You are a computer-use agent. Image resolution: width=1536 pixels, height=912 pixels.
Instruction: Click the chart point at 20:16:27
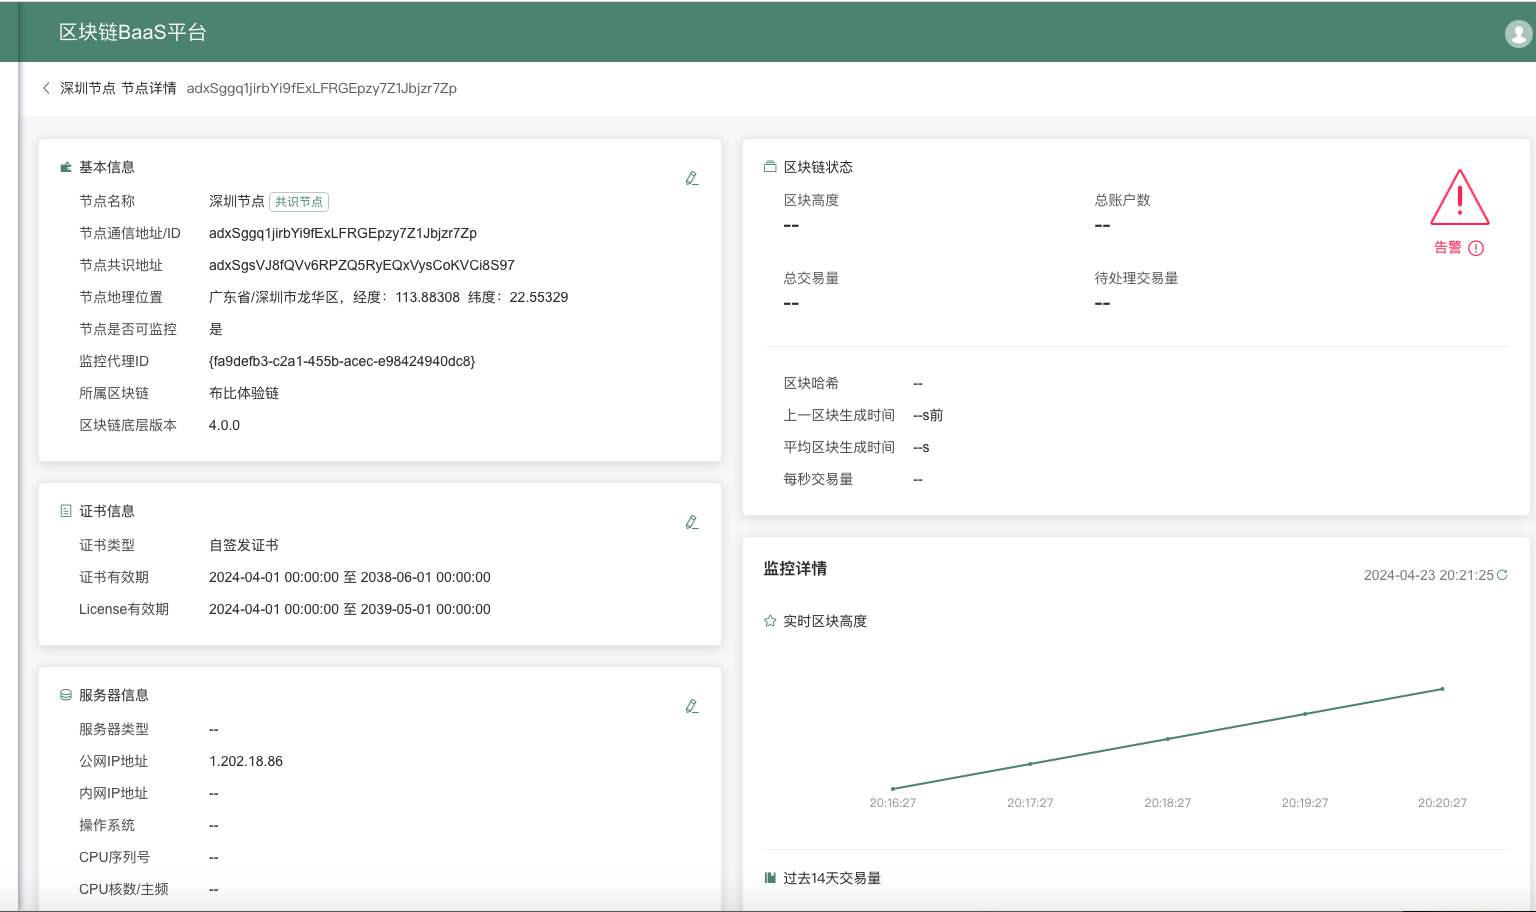[893, 789]
